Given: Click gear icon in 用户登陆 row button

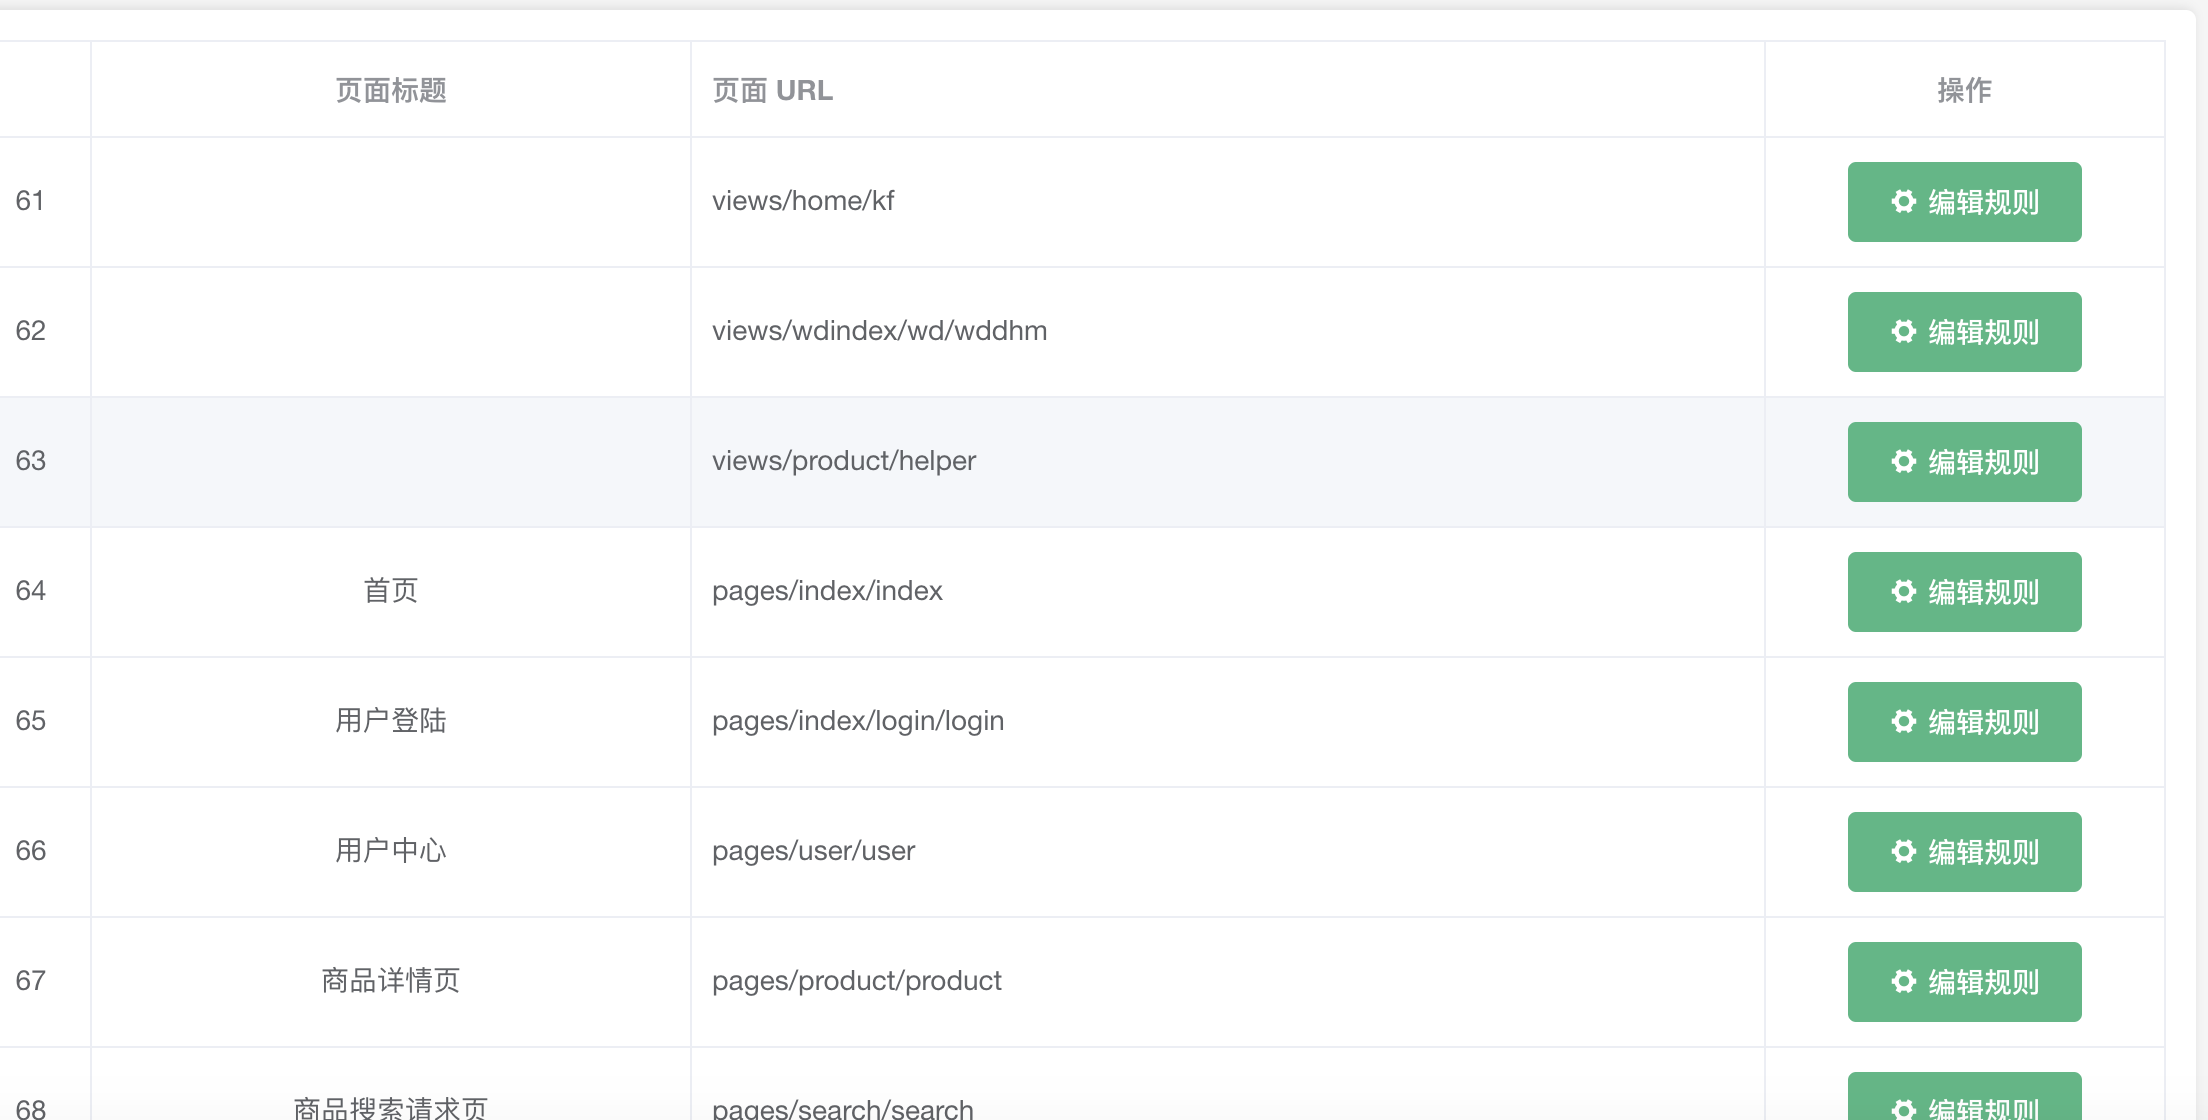Looking at the screenshot, I should 1904,722.
